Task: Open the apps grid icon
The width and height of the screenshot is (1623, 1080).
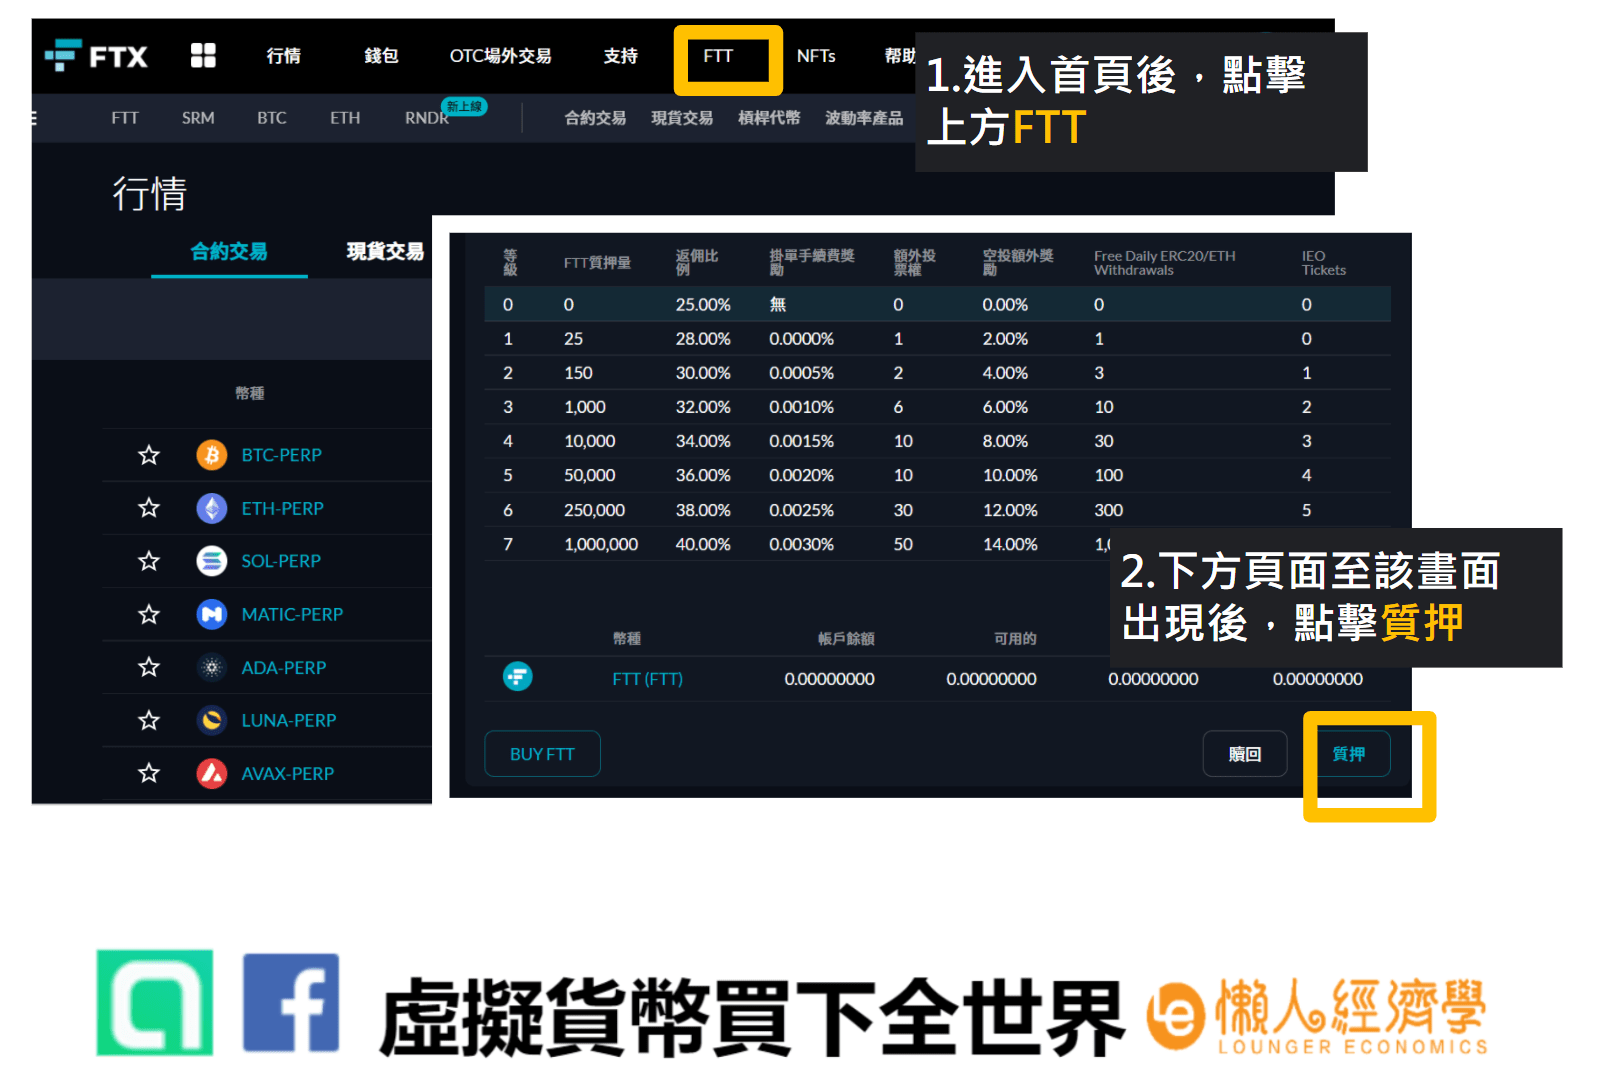Action: tap(203, 55)
